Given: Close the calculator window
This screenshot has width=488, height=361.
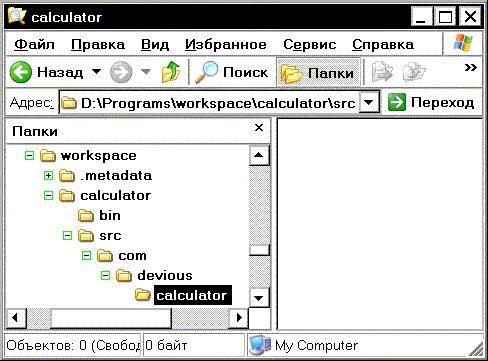Looking at the screenshot, I should (470, 16).
